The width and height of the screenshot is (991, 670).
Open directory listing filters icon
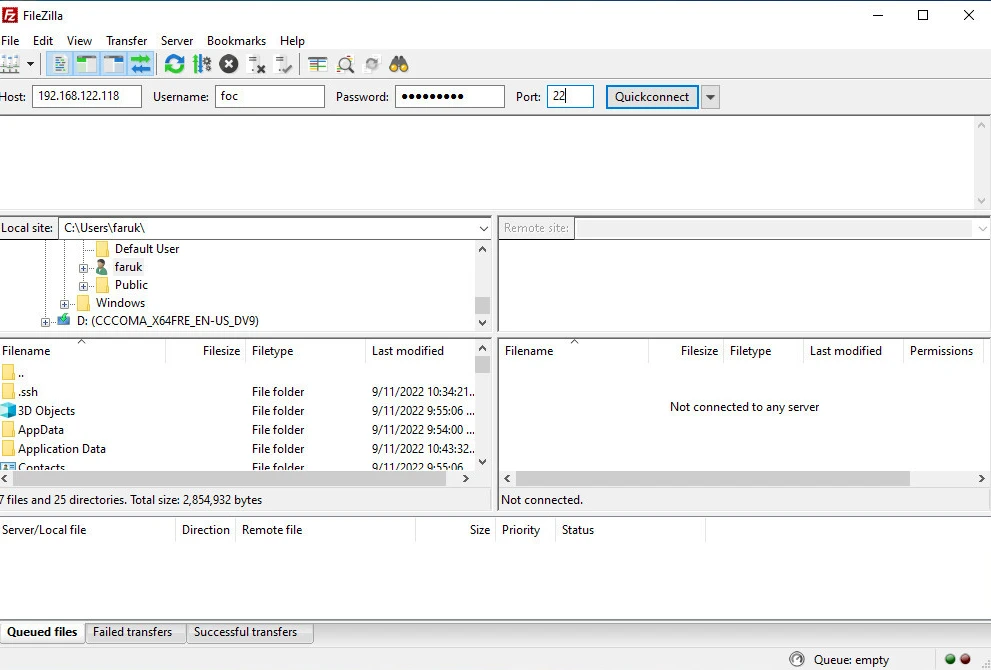(x=318, y=64)
